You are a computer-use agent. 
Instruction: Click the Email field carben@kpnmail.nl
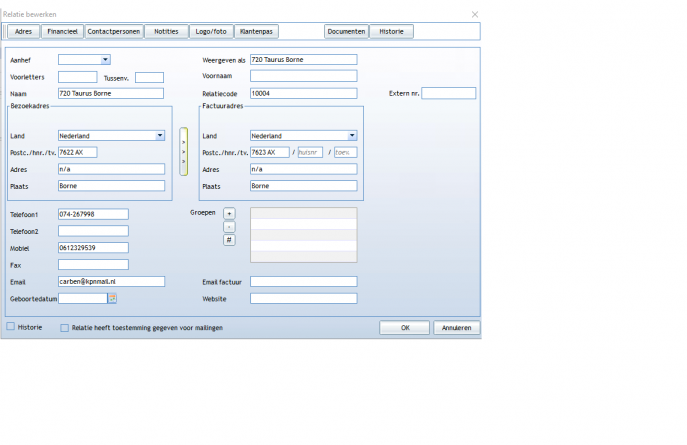coord(111,282)
